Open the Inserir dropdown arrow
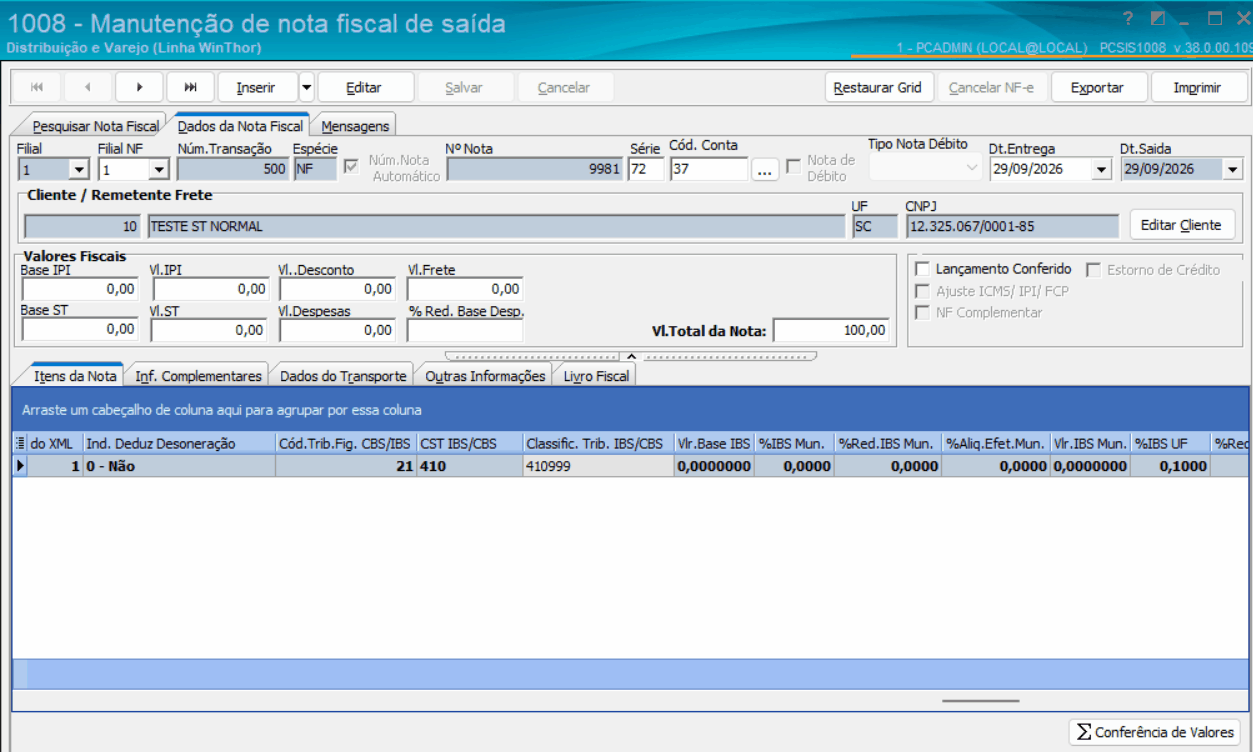 (306, 88)
